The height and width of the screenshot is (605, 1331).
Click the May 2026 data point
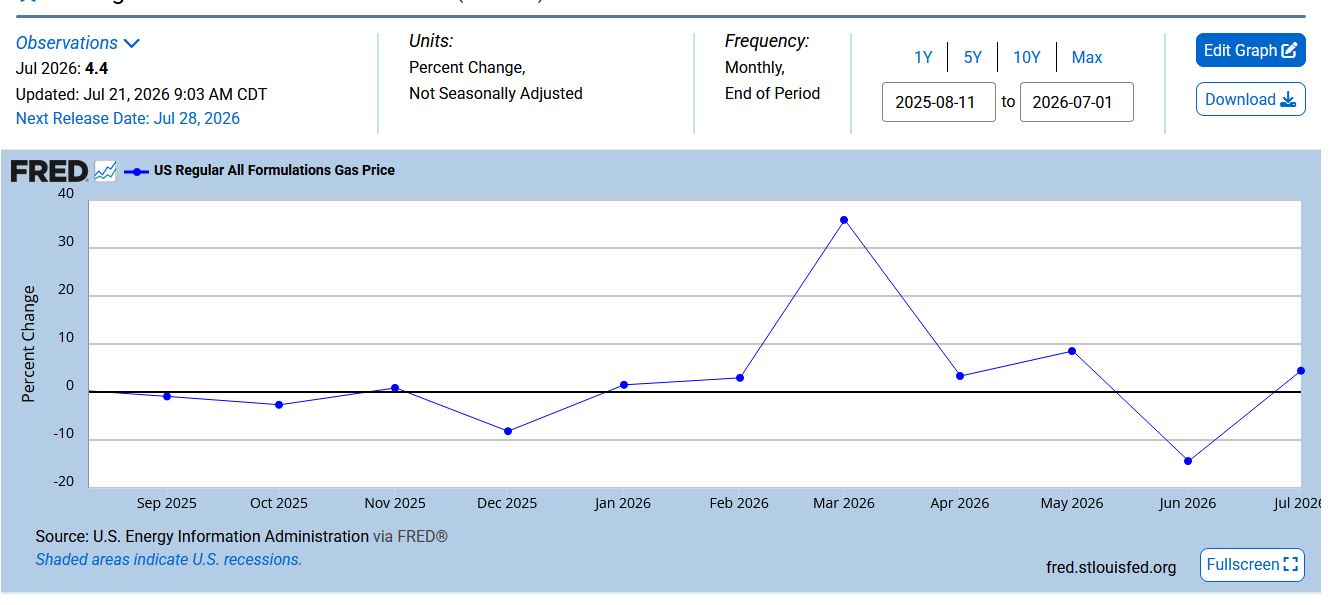point(1072,351)
